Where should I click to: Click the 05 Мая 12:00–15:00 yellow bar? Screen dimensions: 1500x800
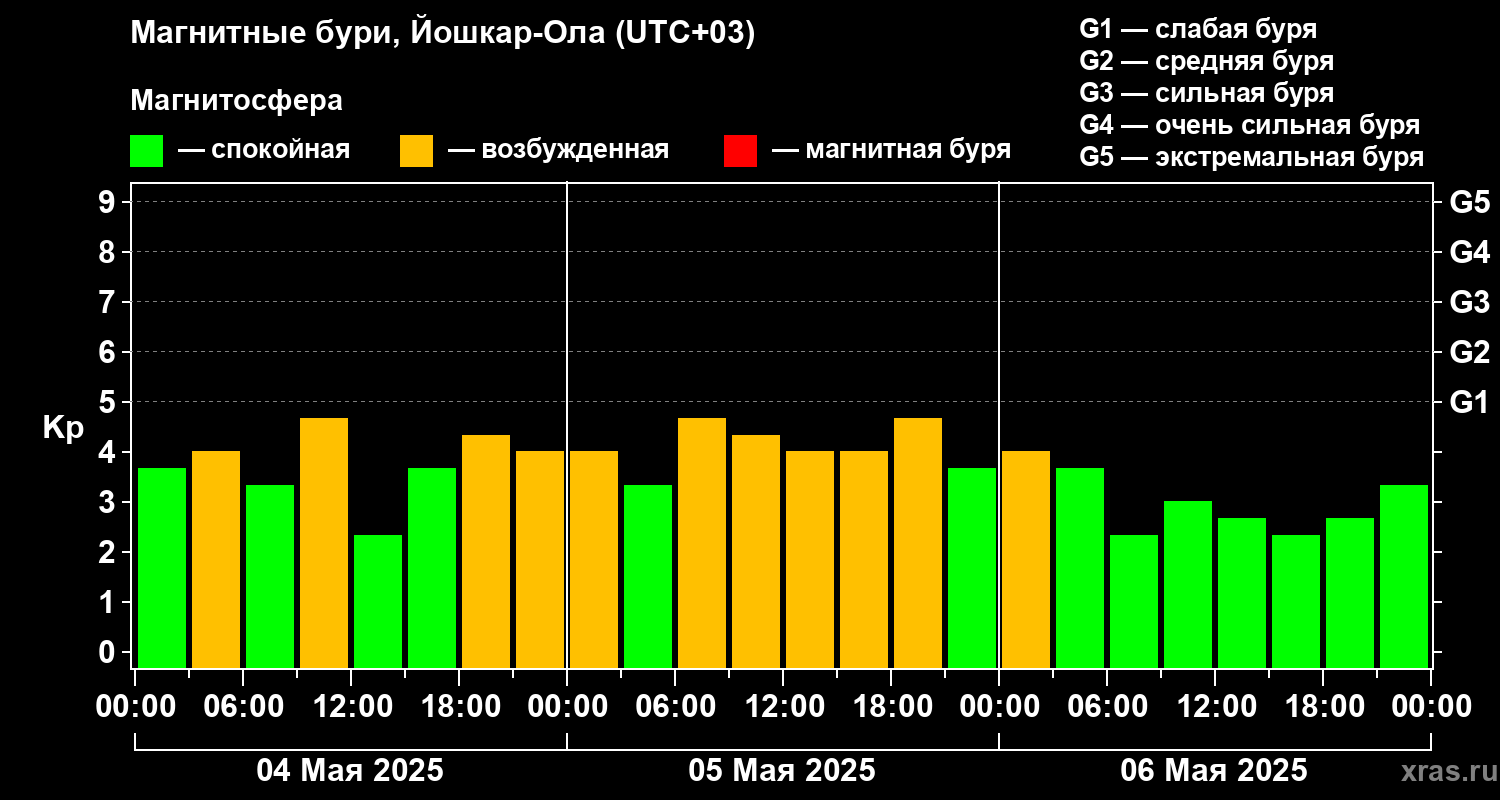[810, 559]
